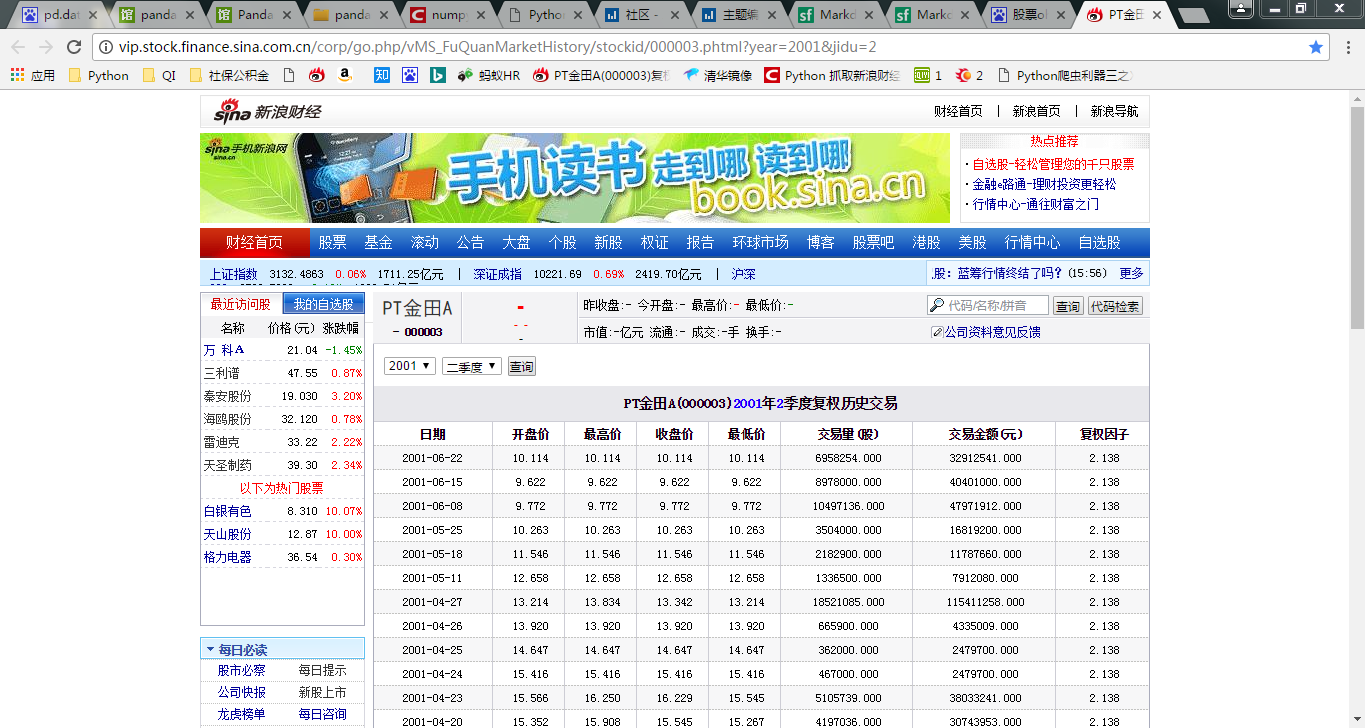The height and width of the screenshot is (728, 1365).
Task: Switch to the 社区 browser tab
Action: point(640,15)
